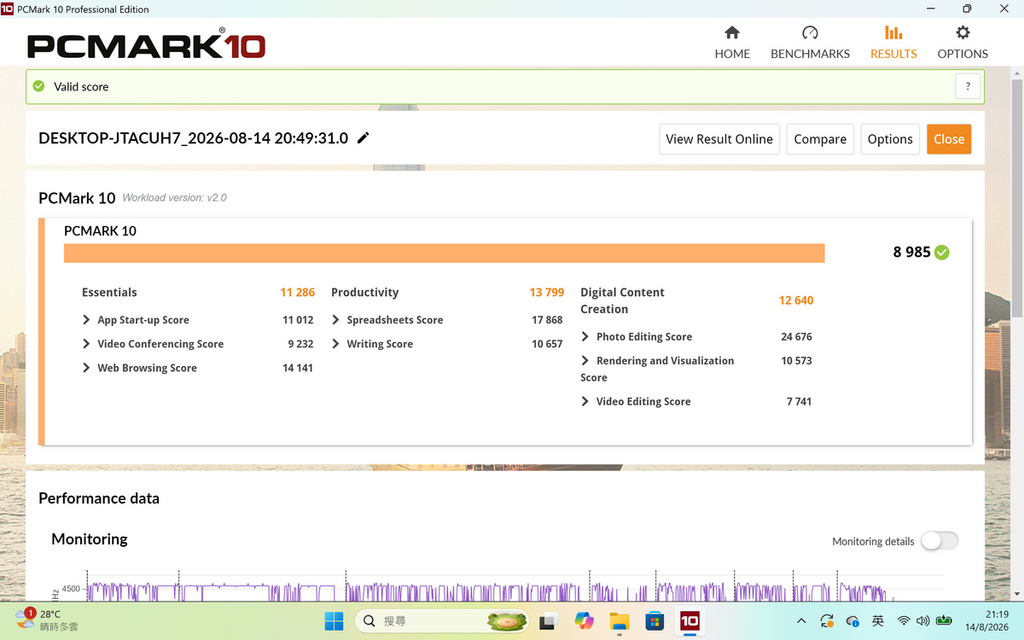This screenshot has width=1024, height=640.
Task: Click the valid score help question mark
Action: coord(968,86)
